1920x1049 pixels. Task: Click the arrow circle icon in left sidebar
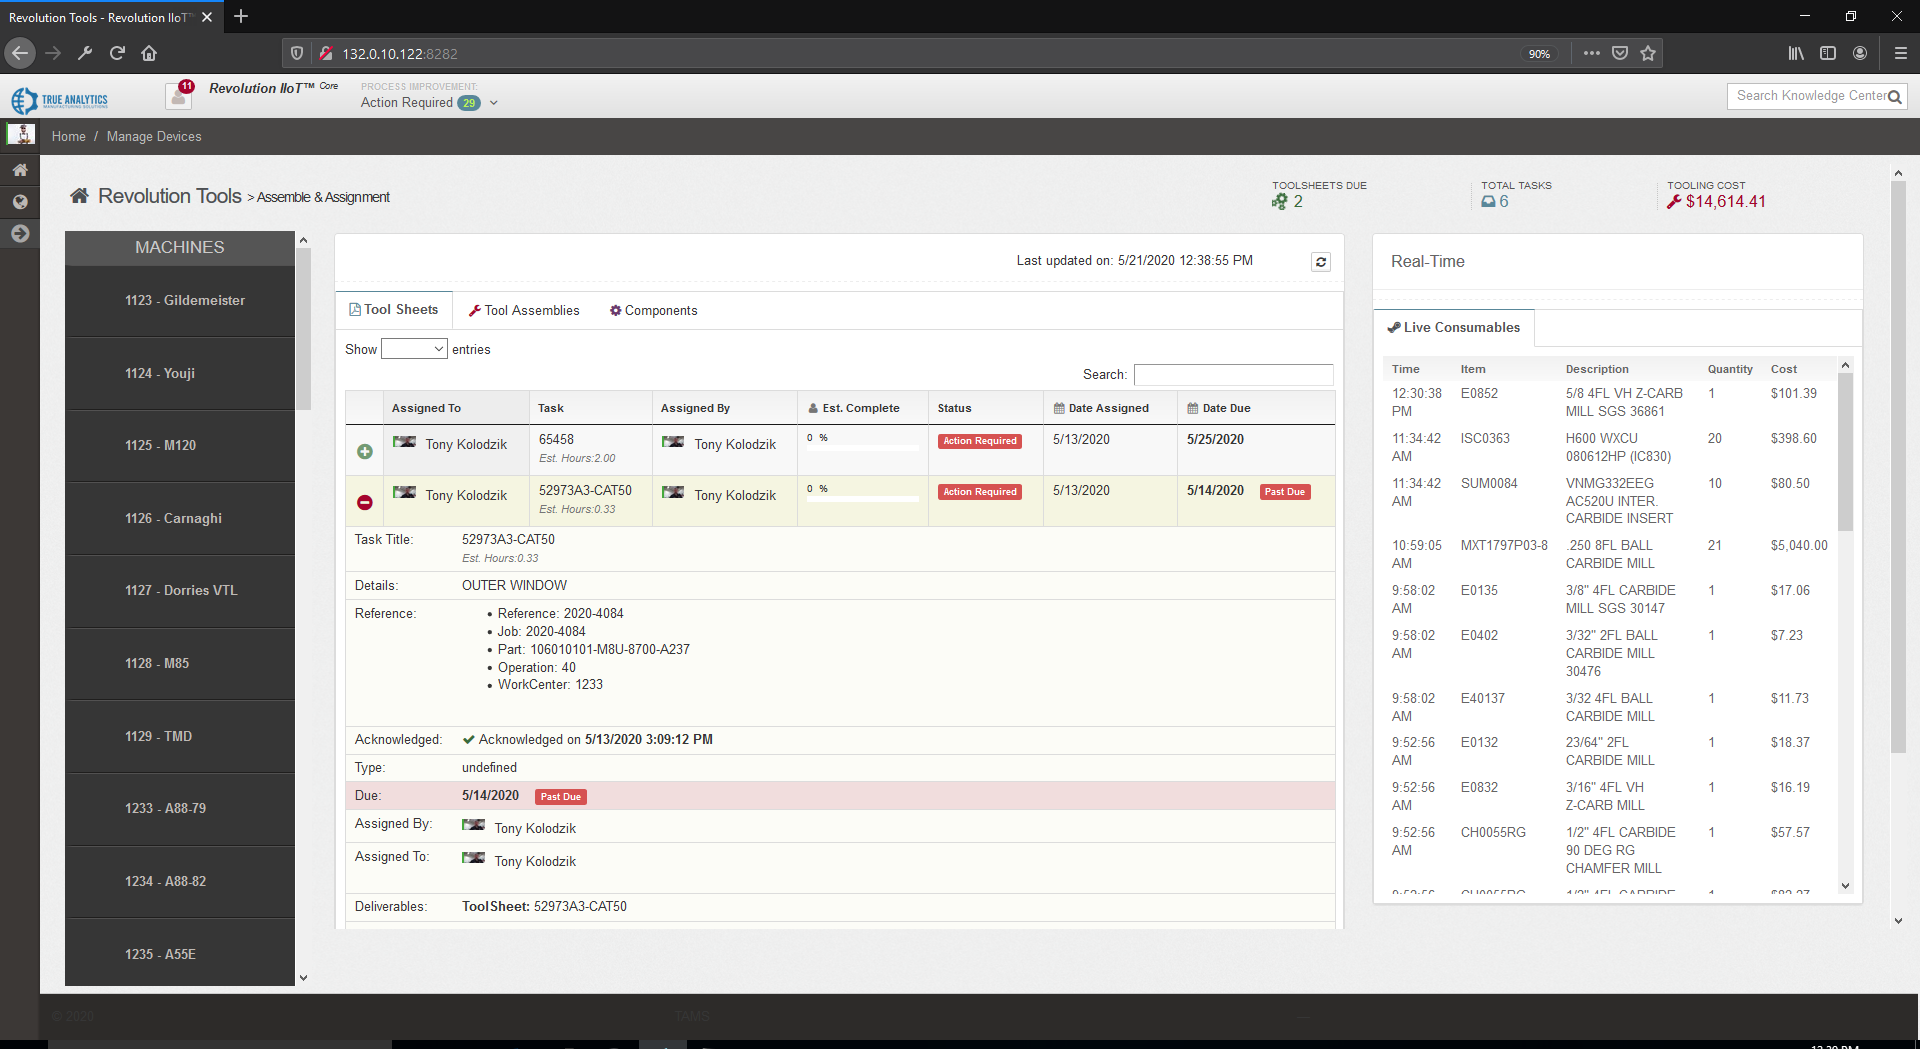point(20,234)
